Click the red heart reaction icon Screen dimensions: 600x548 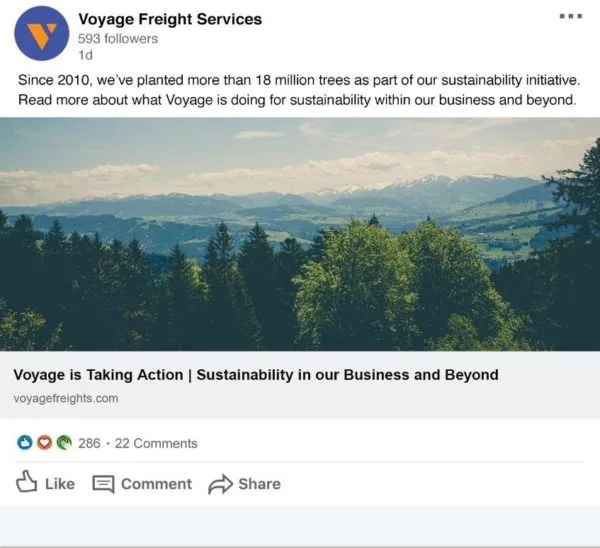point(44,442)
